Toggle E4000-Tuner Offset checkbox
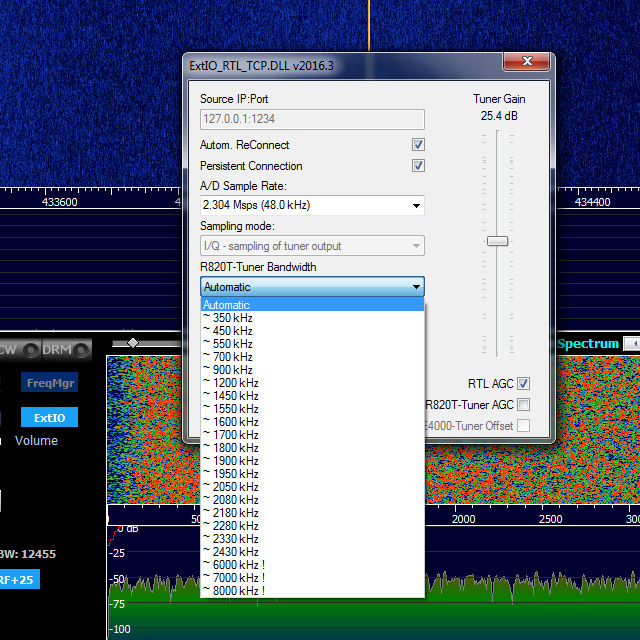The width and height of the screenshot is (640, 640). click(x=523, y=426)
